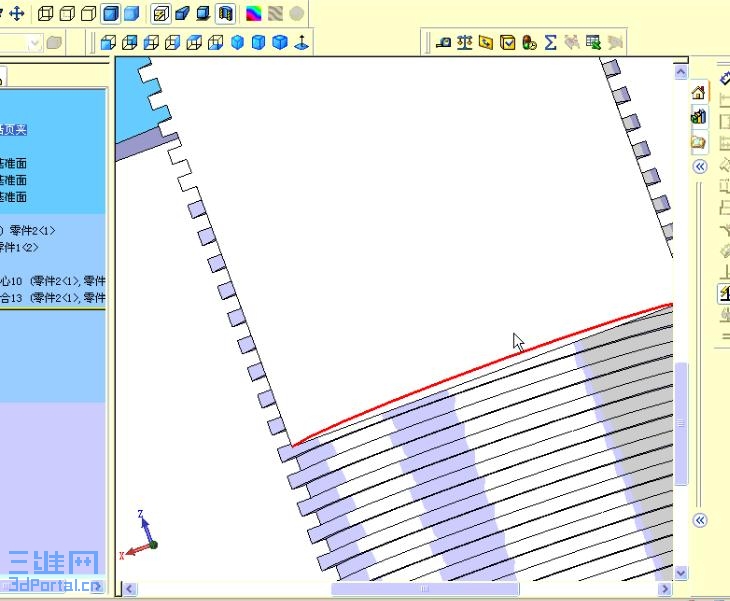Click the vertical scrollbar down arrow
The image size is (730, 601).
point(681,573)
